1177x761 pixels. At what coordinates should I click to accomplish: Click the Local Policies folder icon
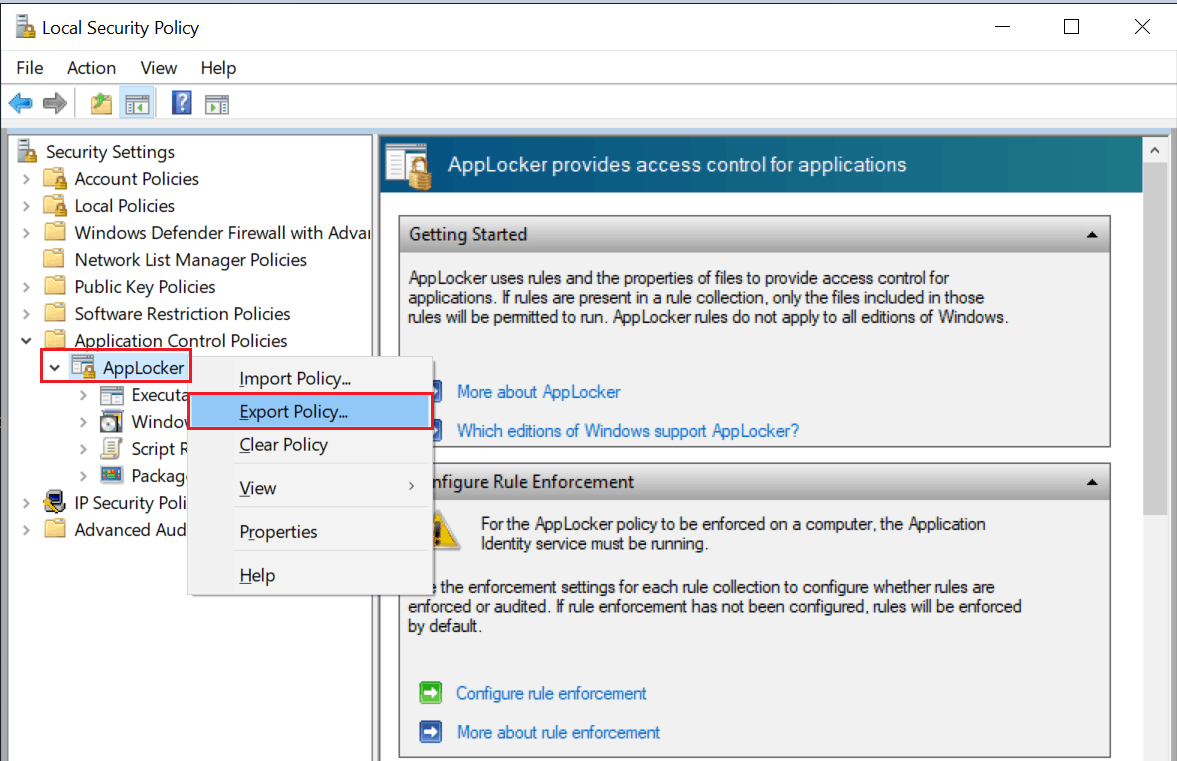pyautogui.click(x=55, y=206)
